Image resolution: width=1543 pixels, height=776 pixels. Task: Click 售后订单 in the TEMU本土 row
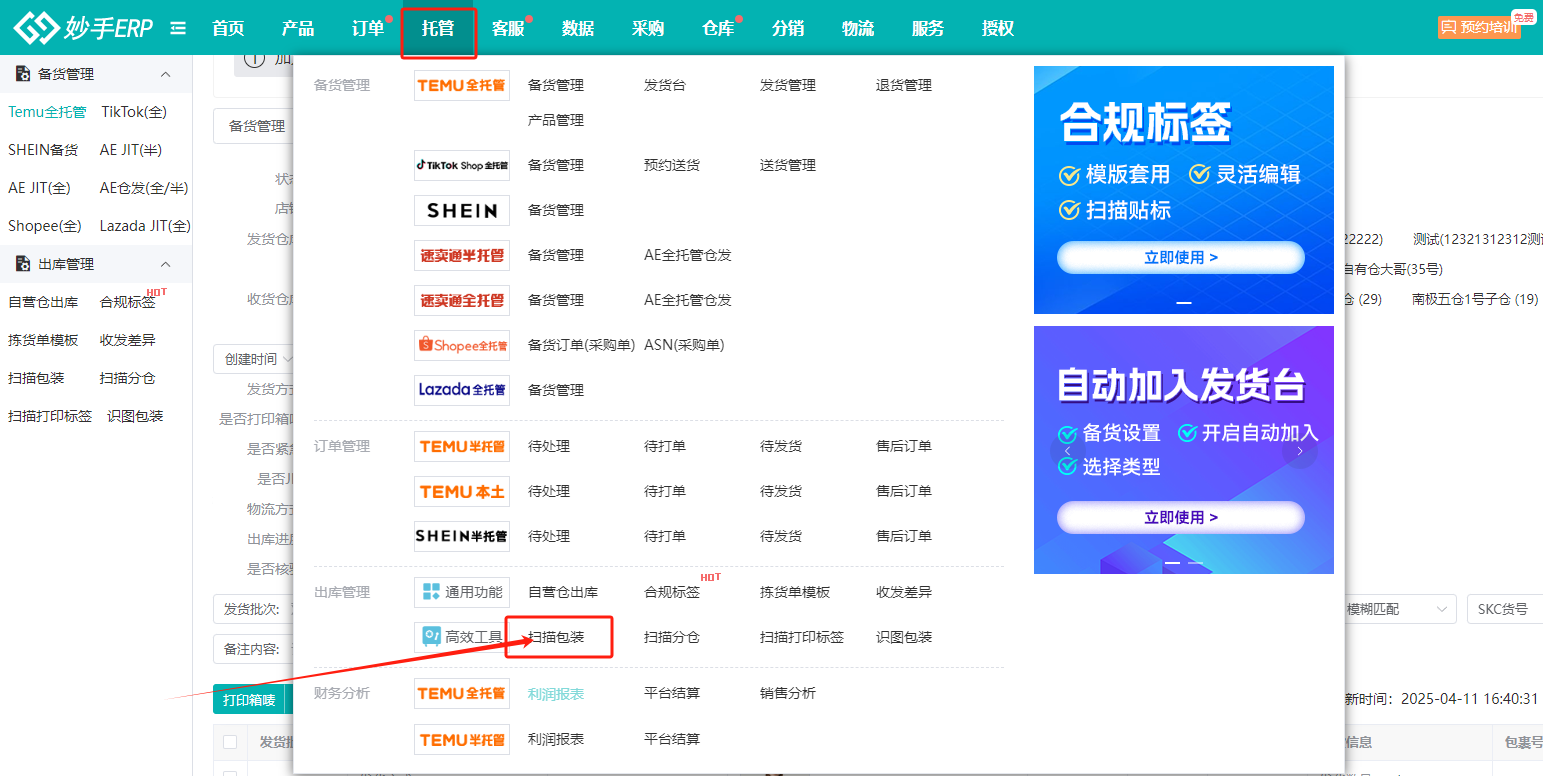tap(904, 491)
